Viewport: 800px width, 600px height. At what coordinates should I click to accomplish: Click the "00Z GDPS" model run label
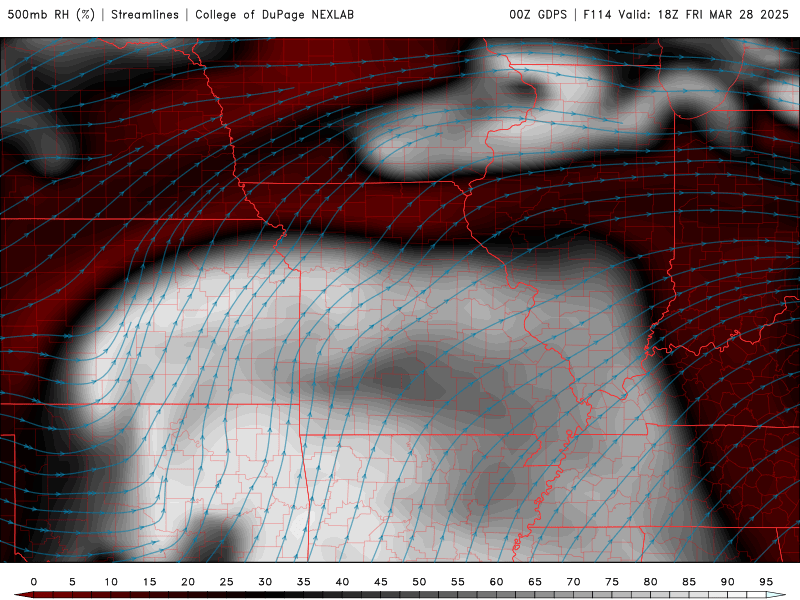(538, 15)
